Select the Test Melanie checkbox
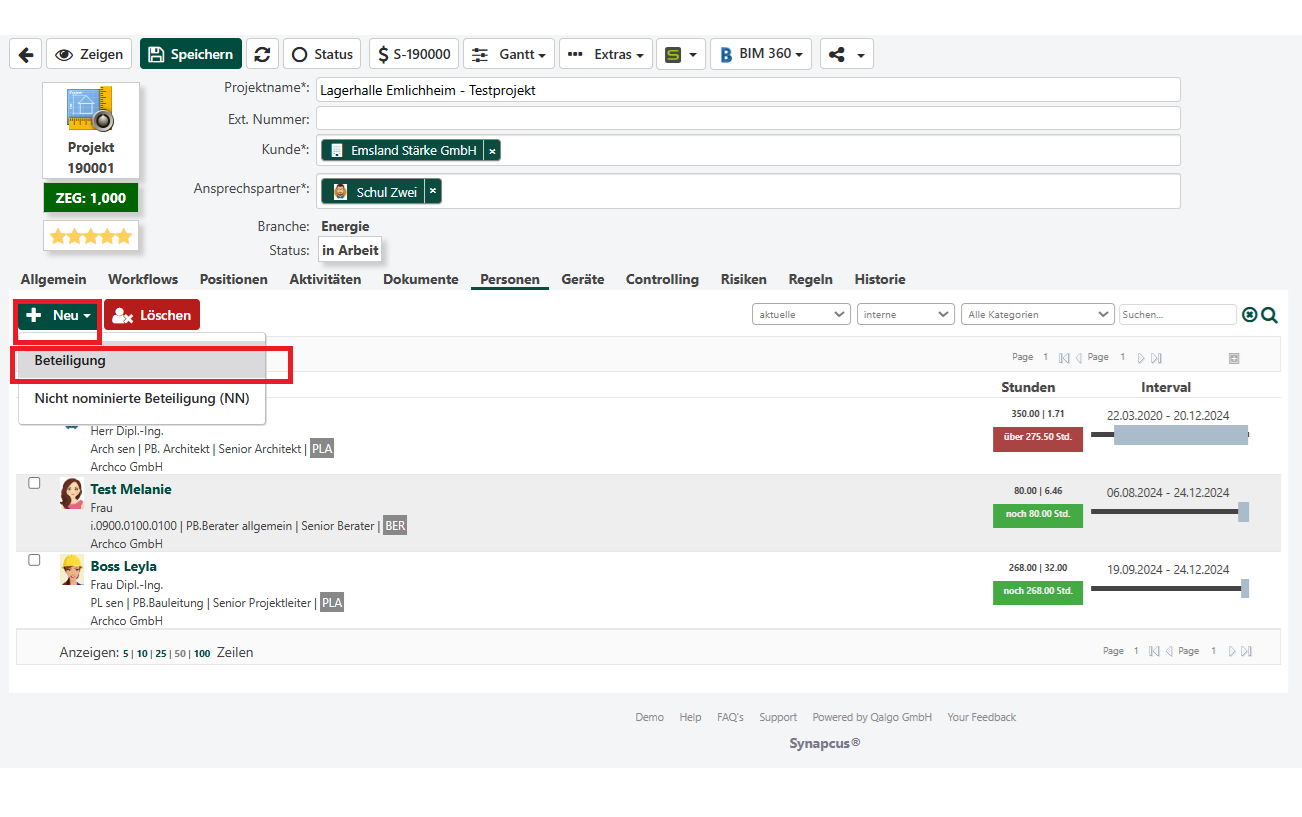The width and height of the screenshot is (1302, 817). 34,483
